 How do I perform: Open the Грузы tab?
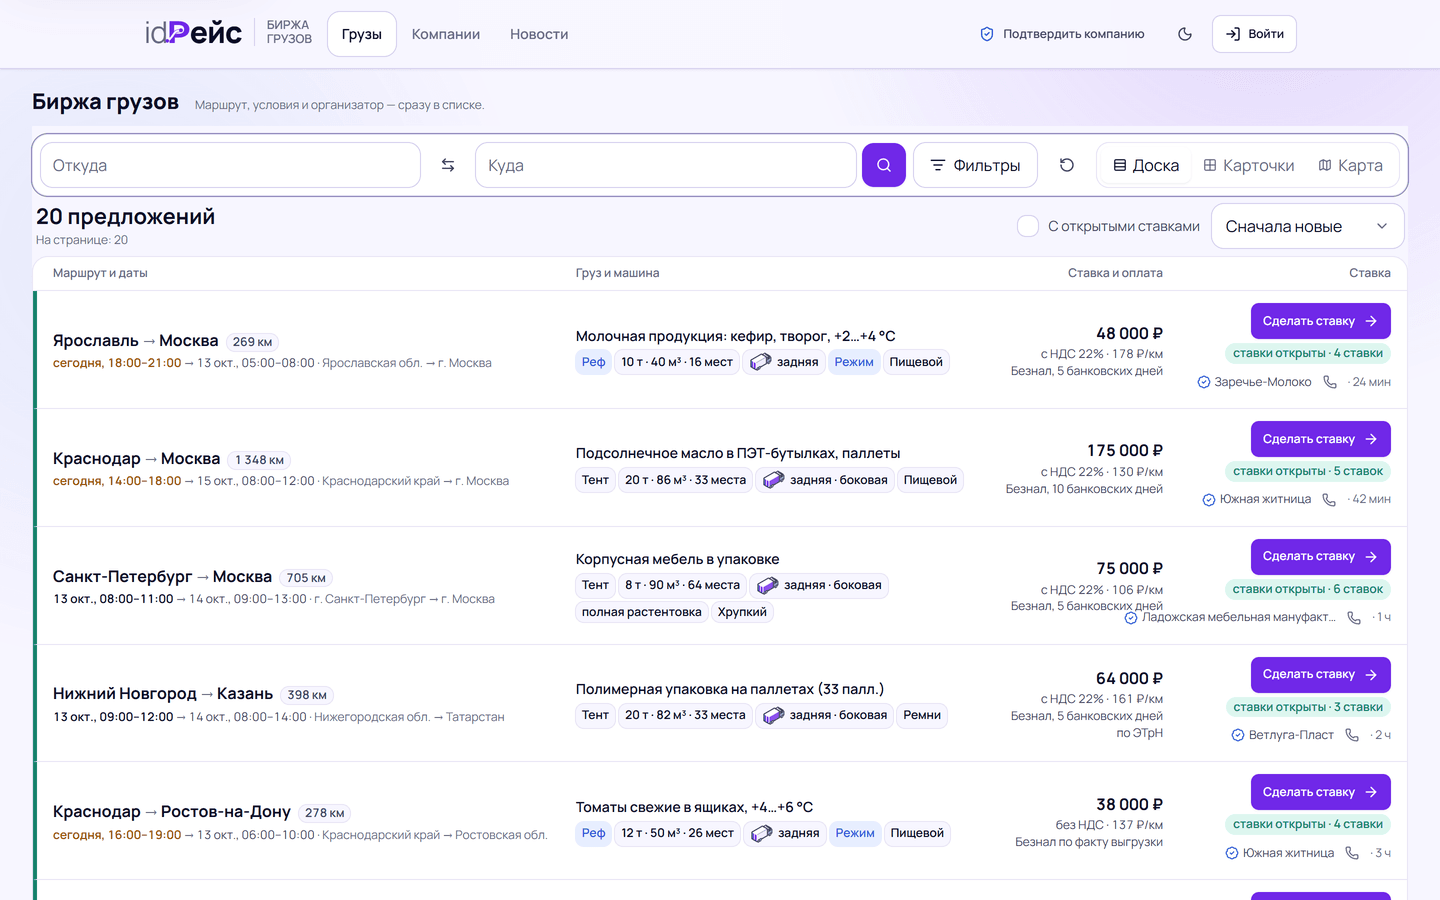(x=362, y=34)
